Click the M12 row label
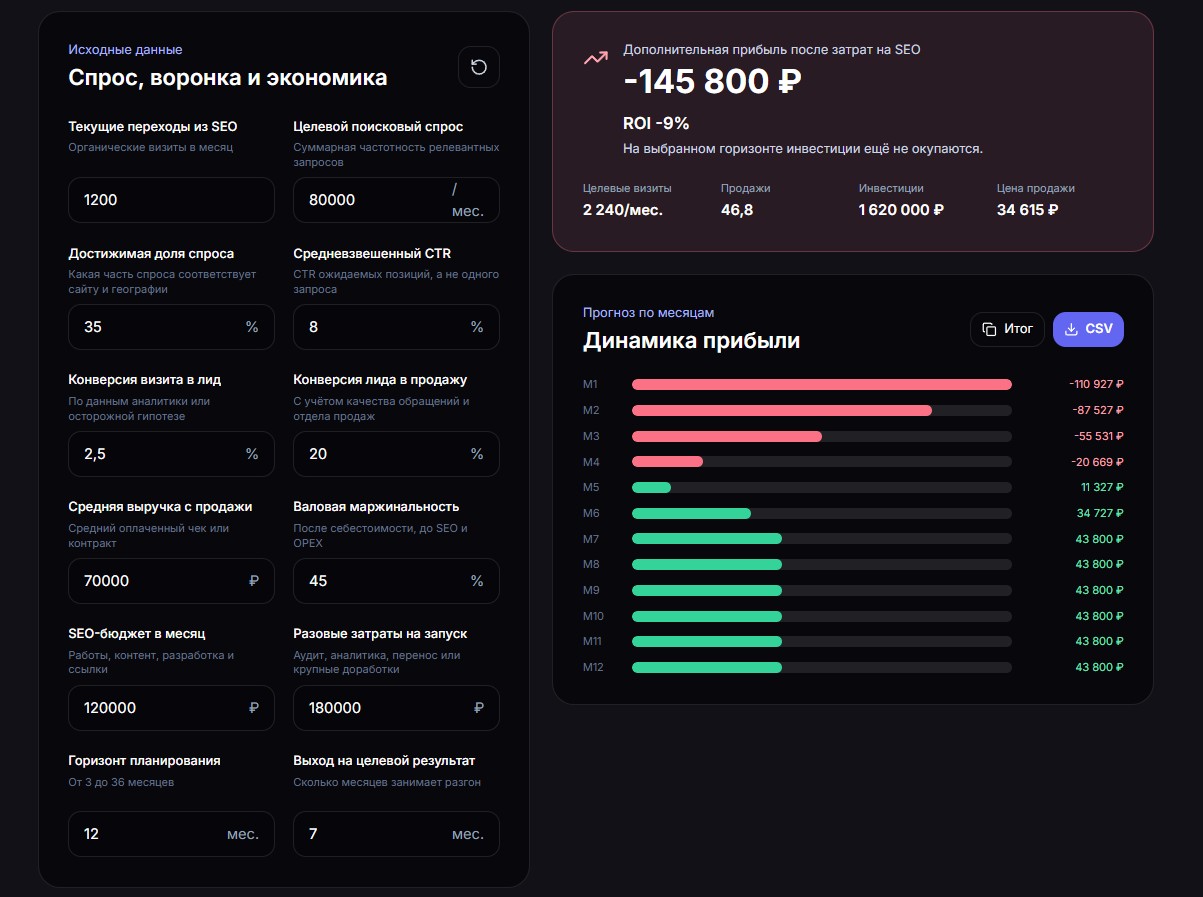 (593, 667)
